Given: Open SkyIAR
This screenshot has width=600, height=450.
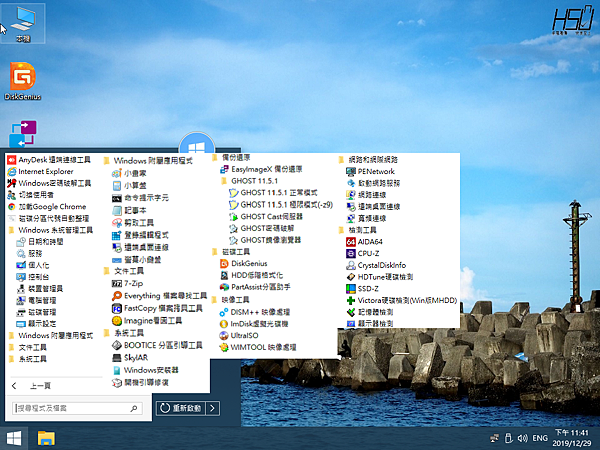Looking at the screenshot, I should (x=130, y=358).
